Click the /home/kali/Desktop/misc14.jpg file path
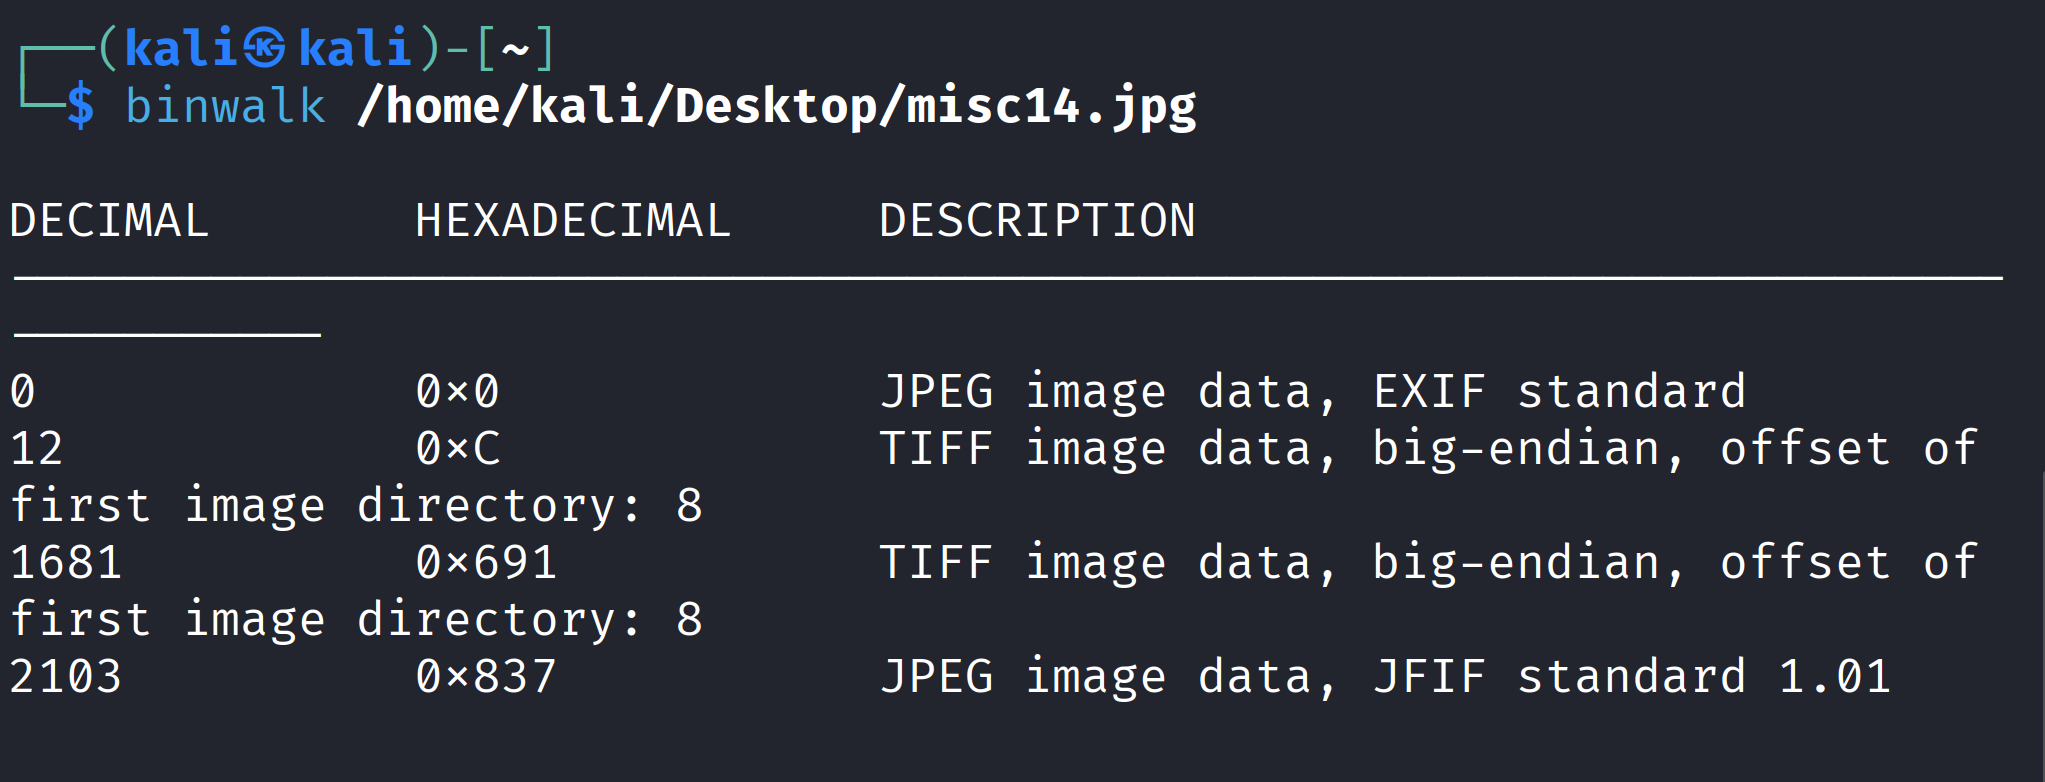Screen dimensions: 2045x782 (777, 107)
